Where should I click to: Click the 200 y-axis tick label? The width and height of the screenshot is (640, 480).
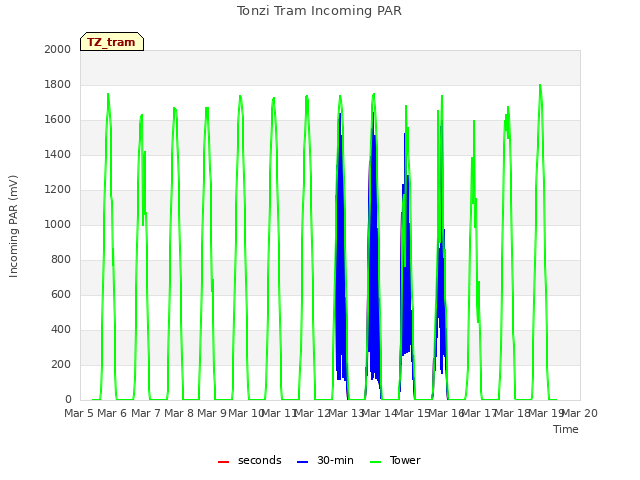click(x=61, y=364)
